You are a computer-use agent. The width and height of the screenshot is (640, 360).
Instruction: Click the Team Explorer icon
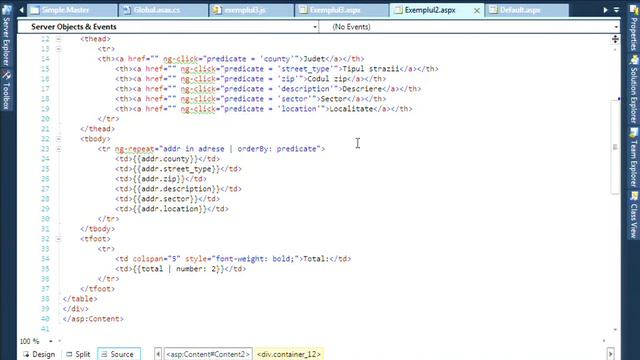(634, 133)
